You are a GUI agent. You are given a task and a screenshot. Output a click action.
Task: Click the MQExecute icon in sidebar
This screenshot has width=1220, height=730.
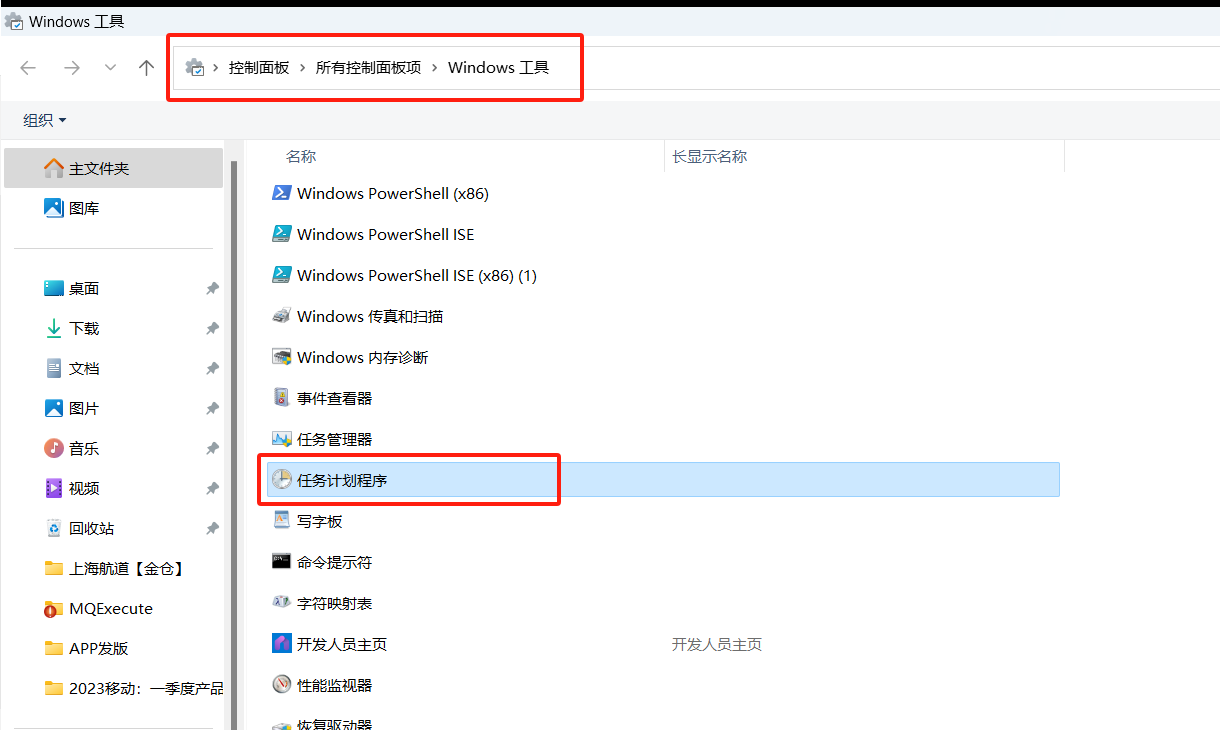(54, 608)
